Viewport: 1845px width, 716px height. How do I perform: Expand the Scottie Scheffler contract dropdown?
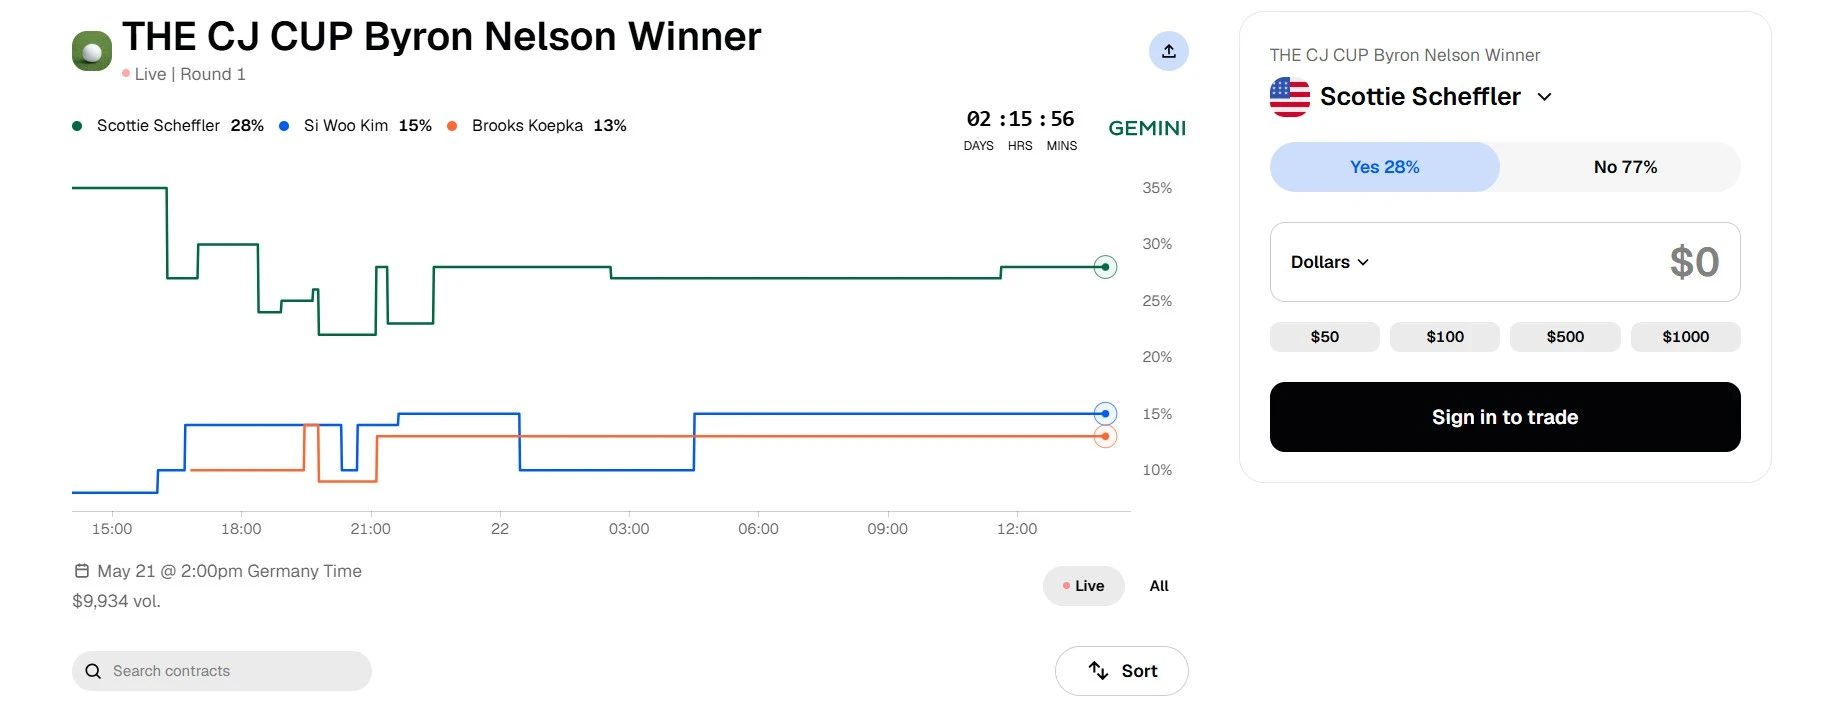(1544, 97)
